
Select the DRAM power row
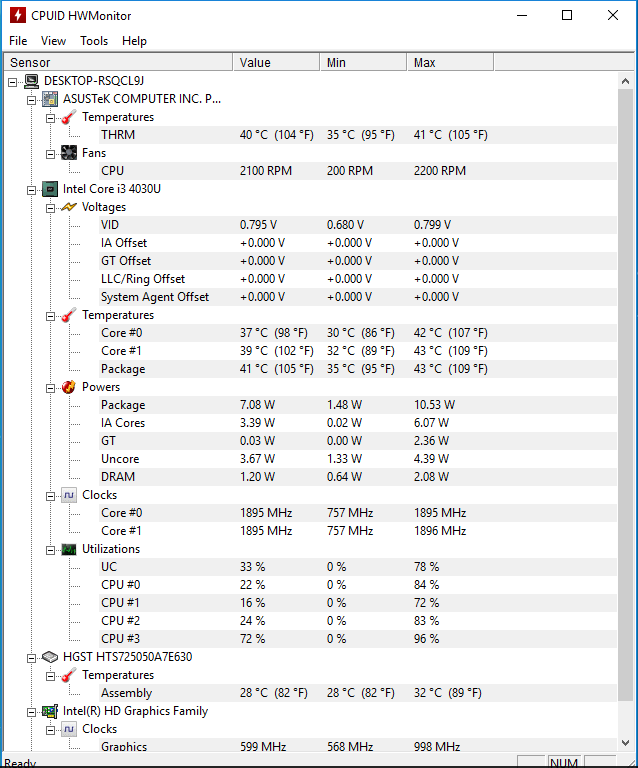[x=358, y=477]
